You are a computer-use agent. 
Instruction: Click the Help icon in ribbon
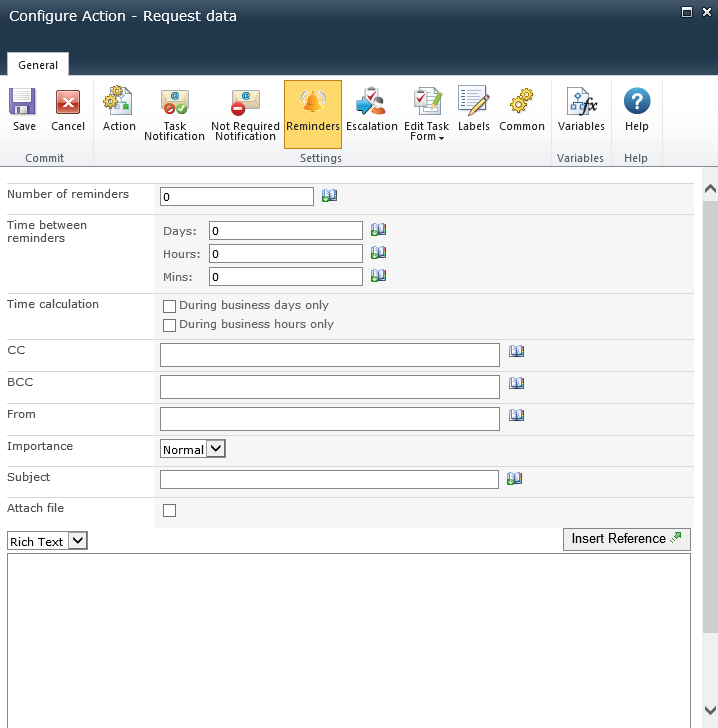[x=636, y=111]
